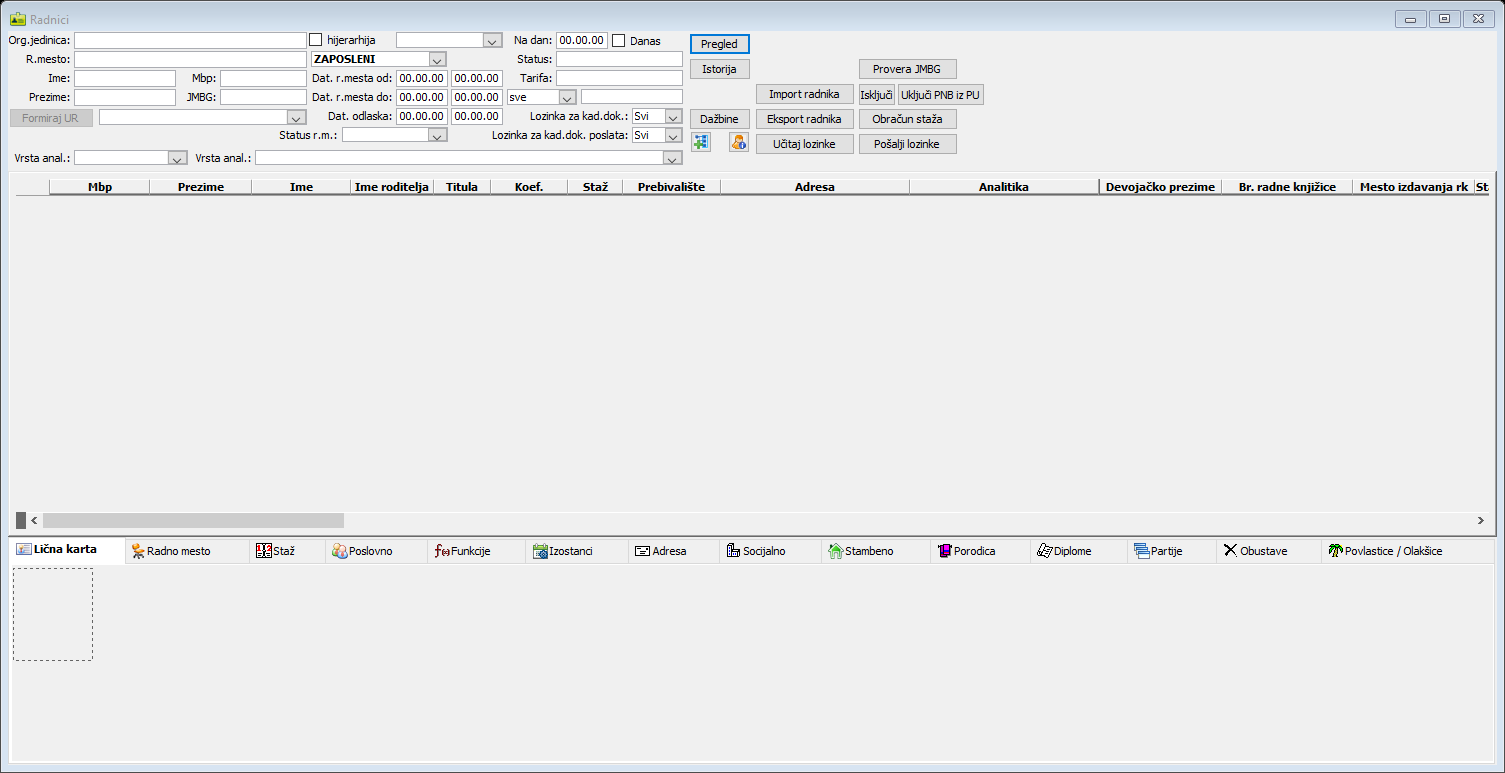Expand the wide Vrsta anal. dropdown

point(673,158)
